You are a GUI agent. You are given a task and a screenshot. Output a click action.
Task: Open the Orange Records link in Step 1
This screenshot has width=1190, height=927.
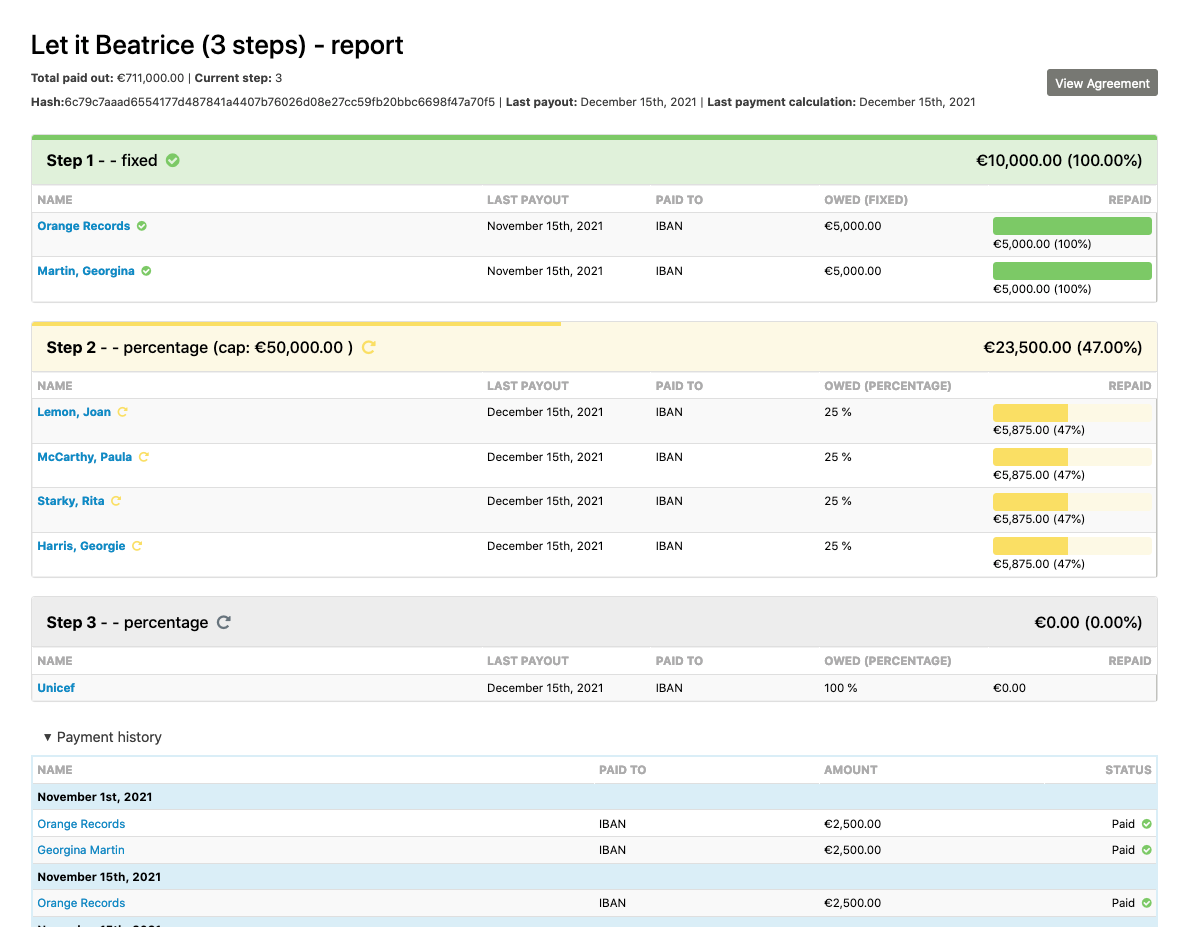click(x=83, y=225)
